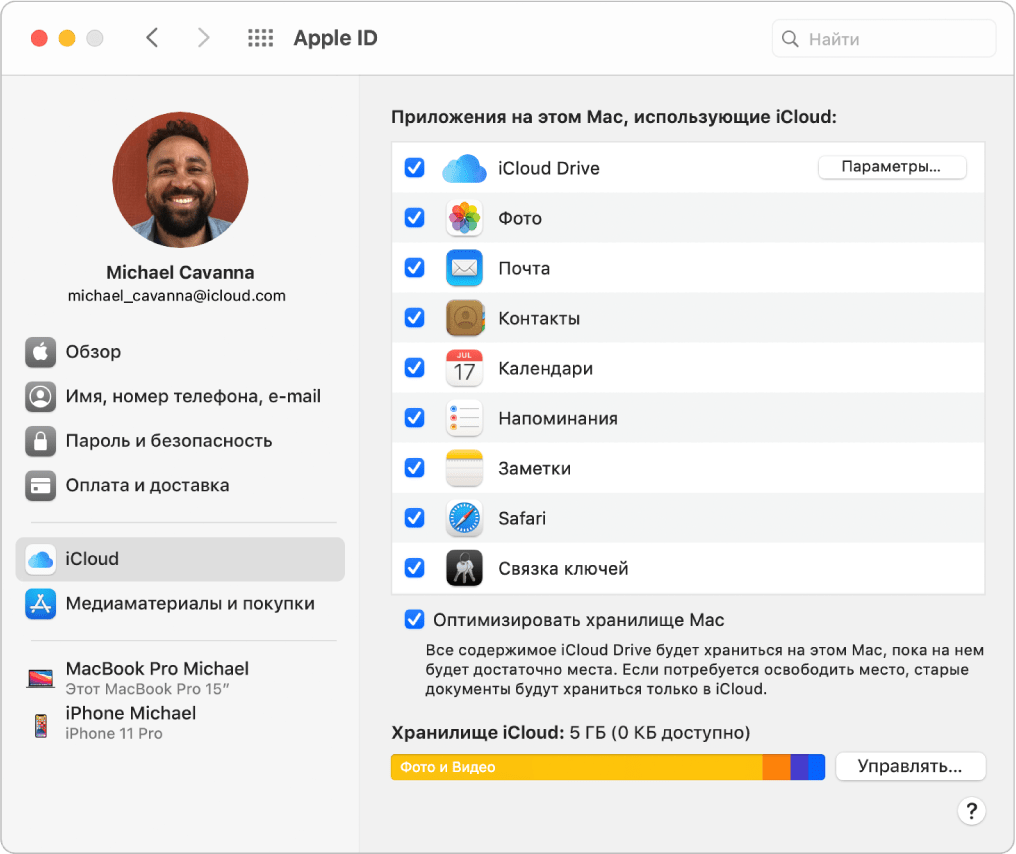
Task: Click the Связка ключей keychain icon
Action: (464, 568)
